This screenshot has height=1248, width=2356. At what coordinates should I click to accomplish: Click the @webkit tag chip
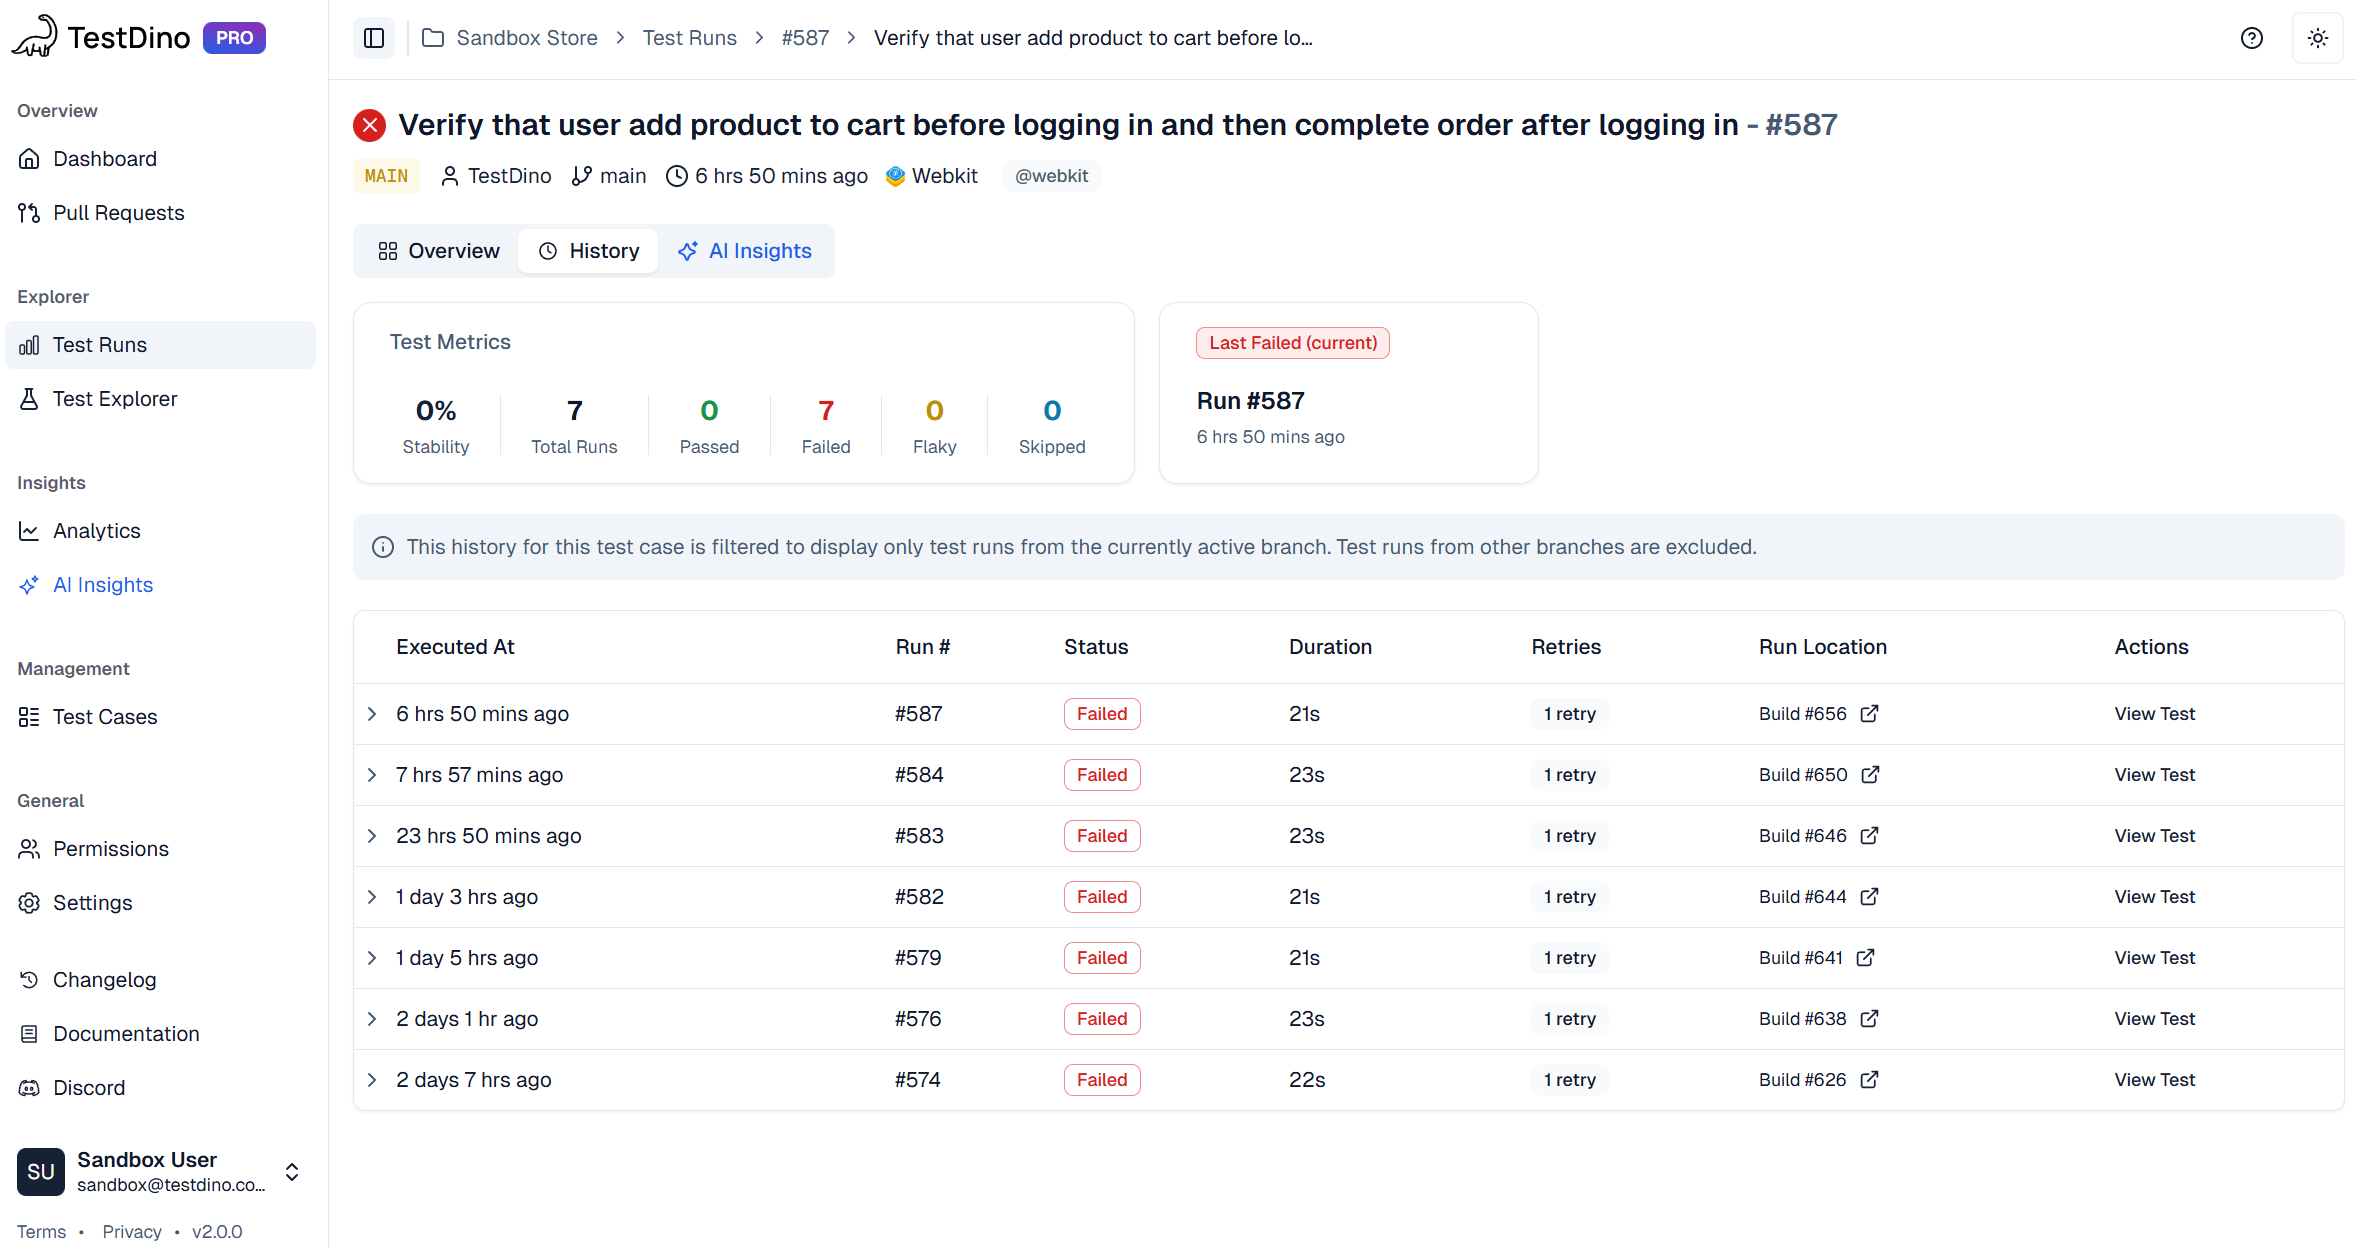point(1051,176)
